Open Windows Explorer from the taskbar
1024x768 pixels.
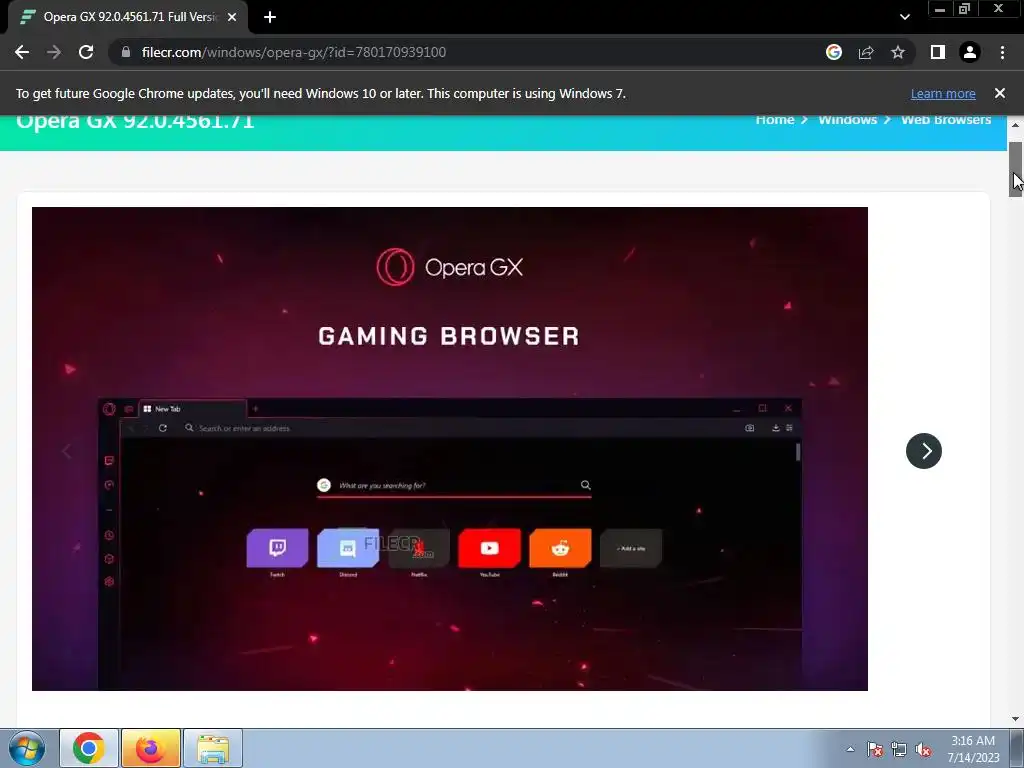(x=213, y=748)
